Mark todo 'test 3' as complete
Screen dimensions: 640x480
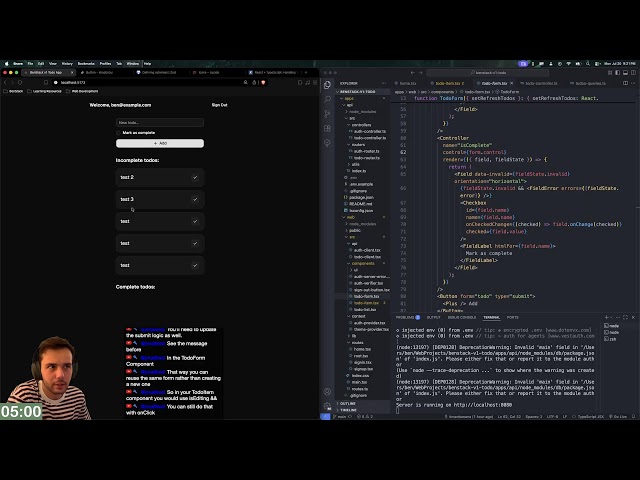(195, 200)
